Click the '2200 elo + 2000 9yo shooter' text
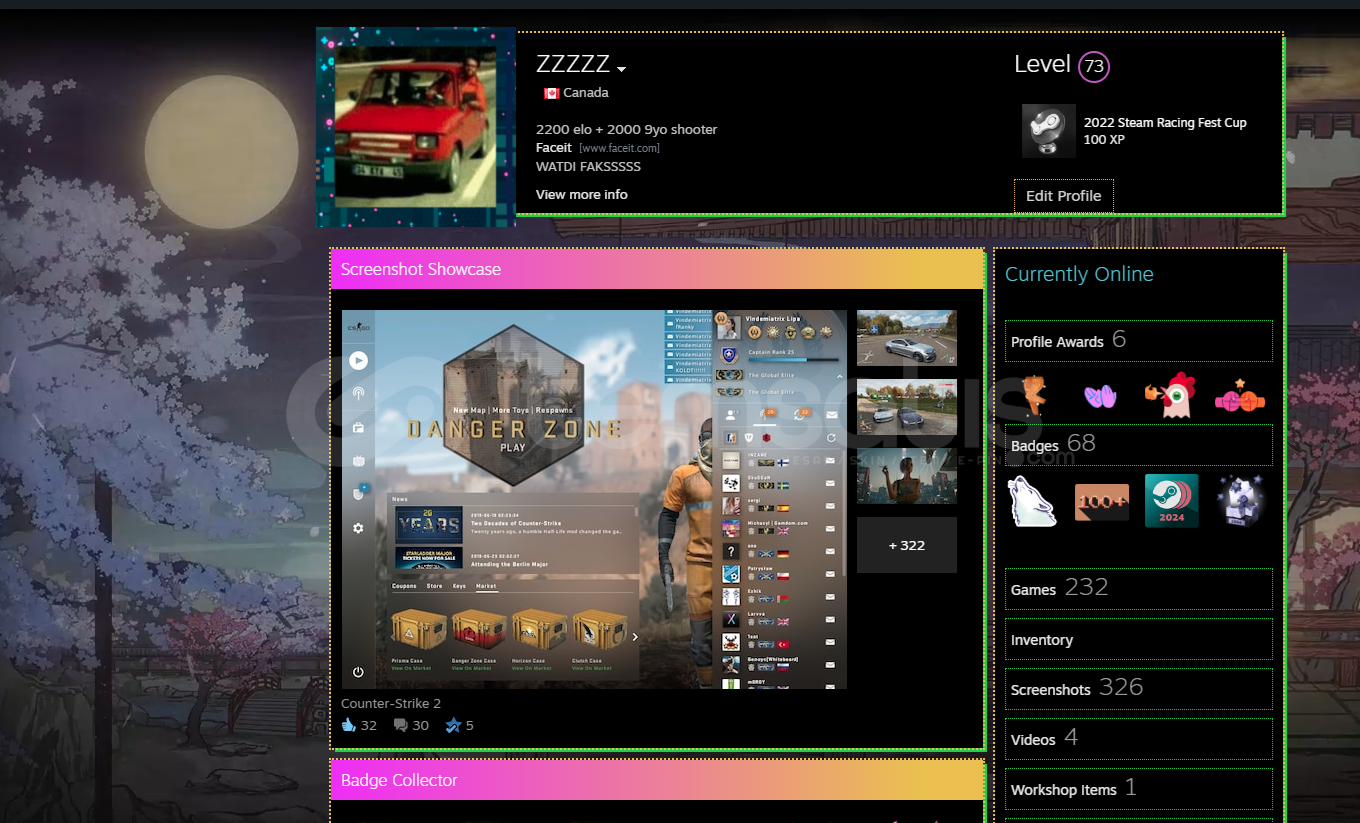This screenshot has width=1360, height=823. (x=626, y=130)
